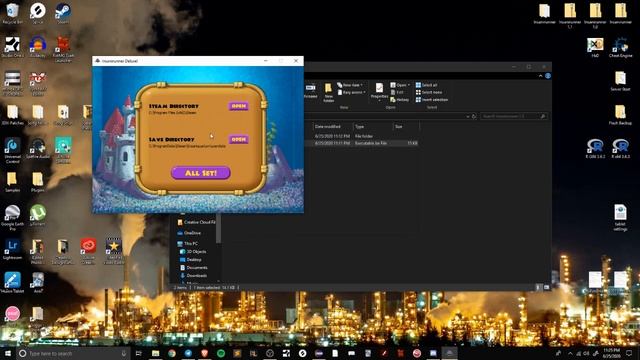
Task: Select OneDrive in navigation pane
Action: (189, 233)
